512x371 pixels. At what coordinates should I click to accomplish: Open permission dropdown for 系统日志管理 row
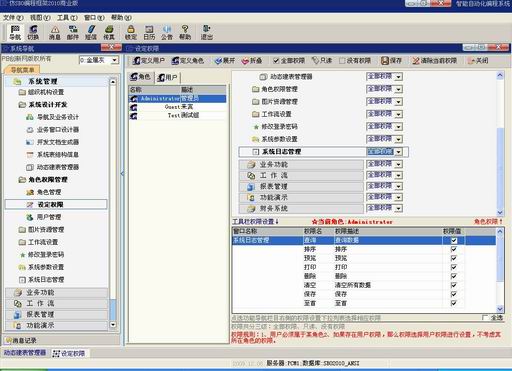pyautogui.click(x=398, y=152)
